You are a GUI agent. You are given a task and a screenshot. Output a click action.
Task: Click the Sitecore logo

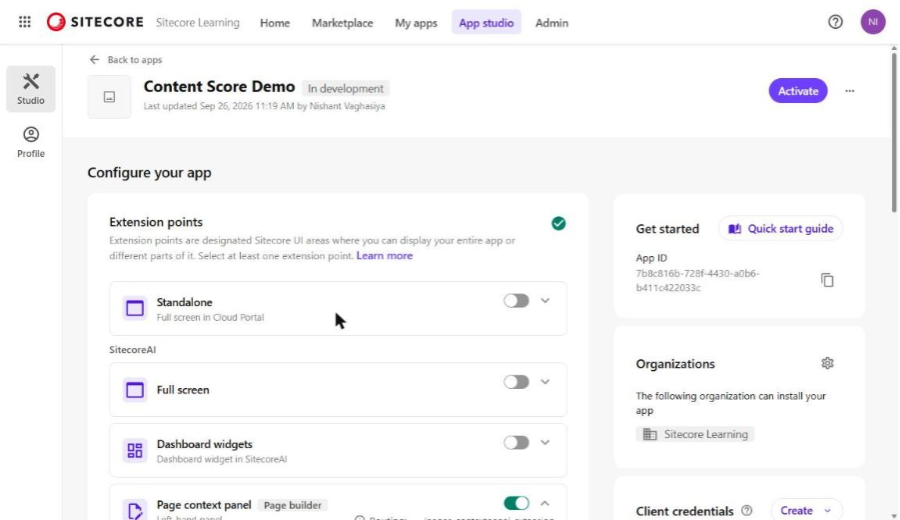[x=95, y=22]
